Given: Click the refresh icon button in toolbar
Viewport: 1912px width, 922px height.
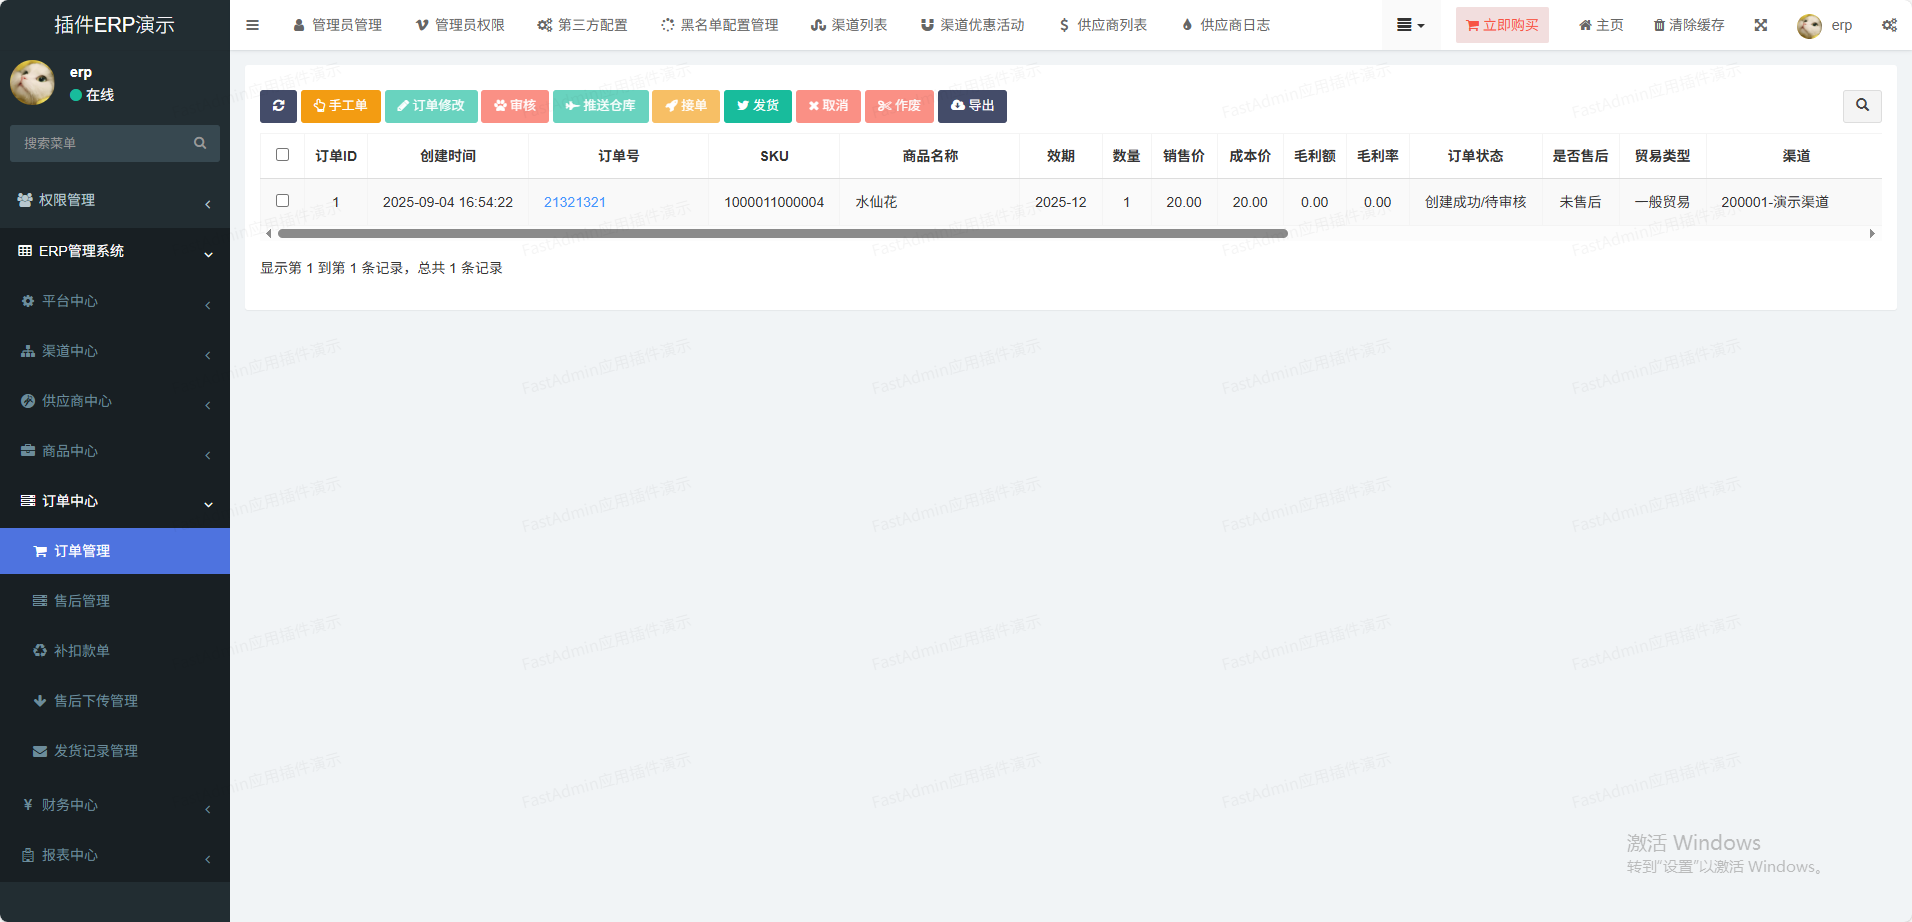Looking at the screenshot, I should (278, 106).
